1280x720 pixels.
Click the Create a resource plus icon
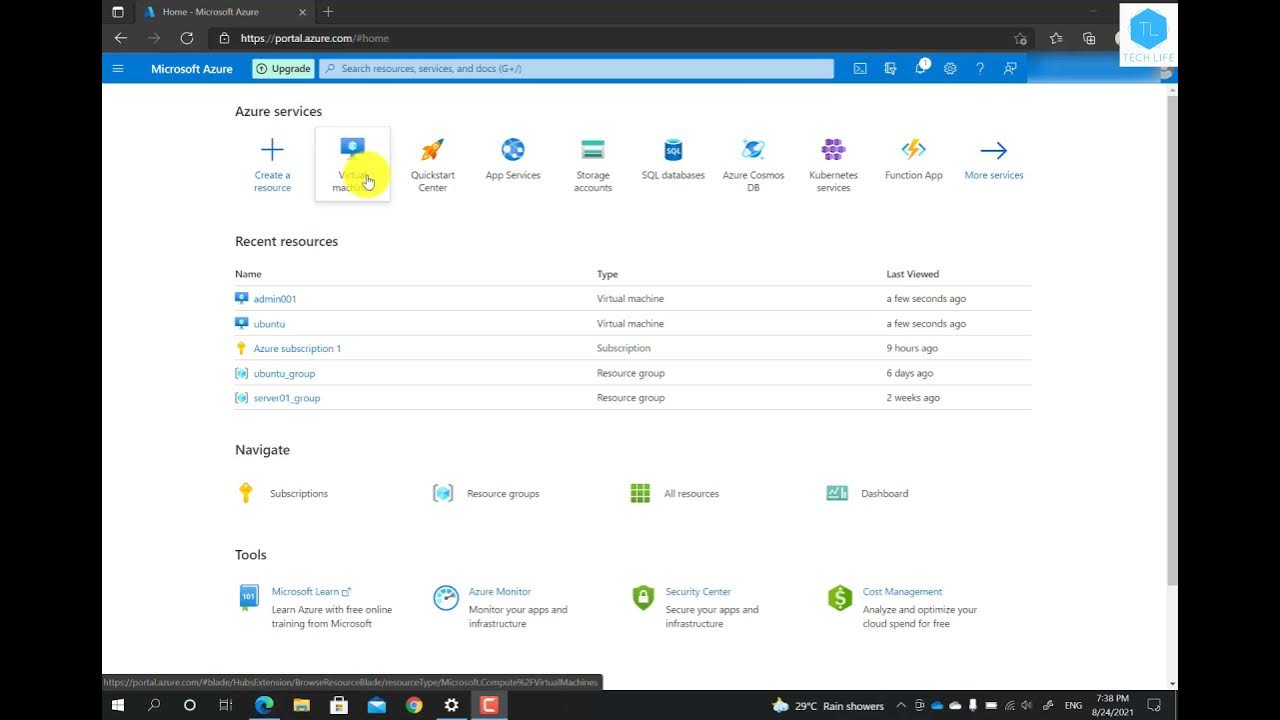pyautogui.click(x=272, y=150)
